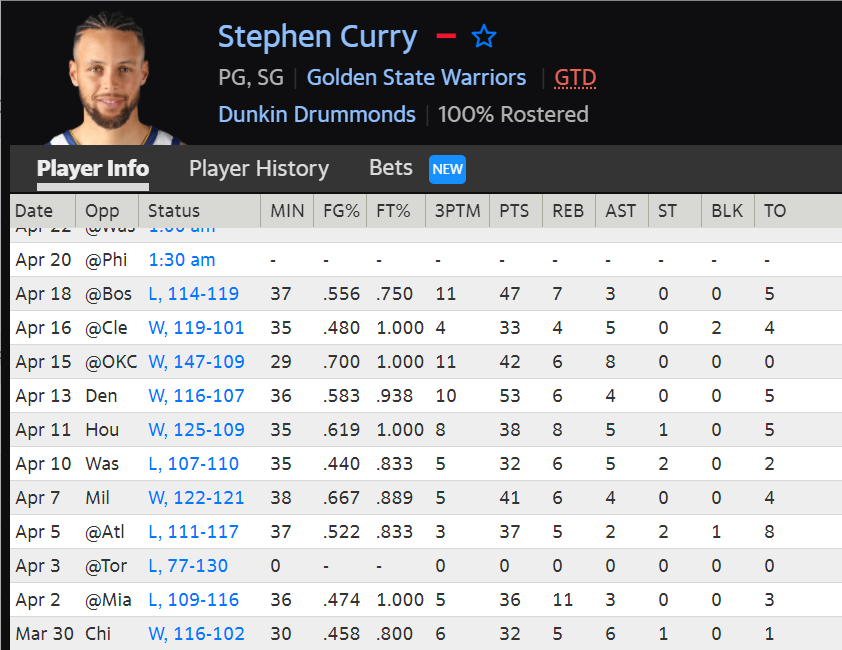Toggle the blue star watchlist icon
This screenshot has height=650, width=842.
pos(484,37)
